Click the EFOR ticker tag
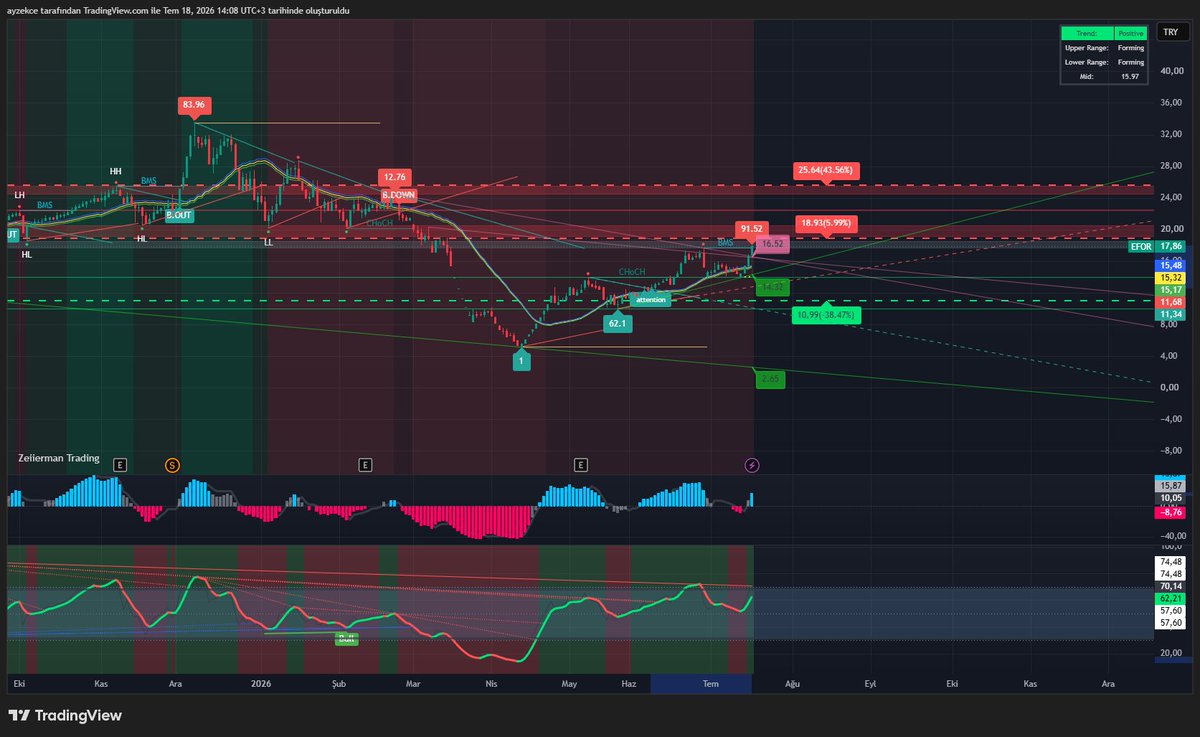Image resolution: width=1200 pixels, height=737 pixels. pos(1140,246)
